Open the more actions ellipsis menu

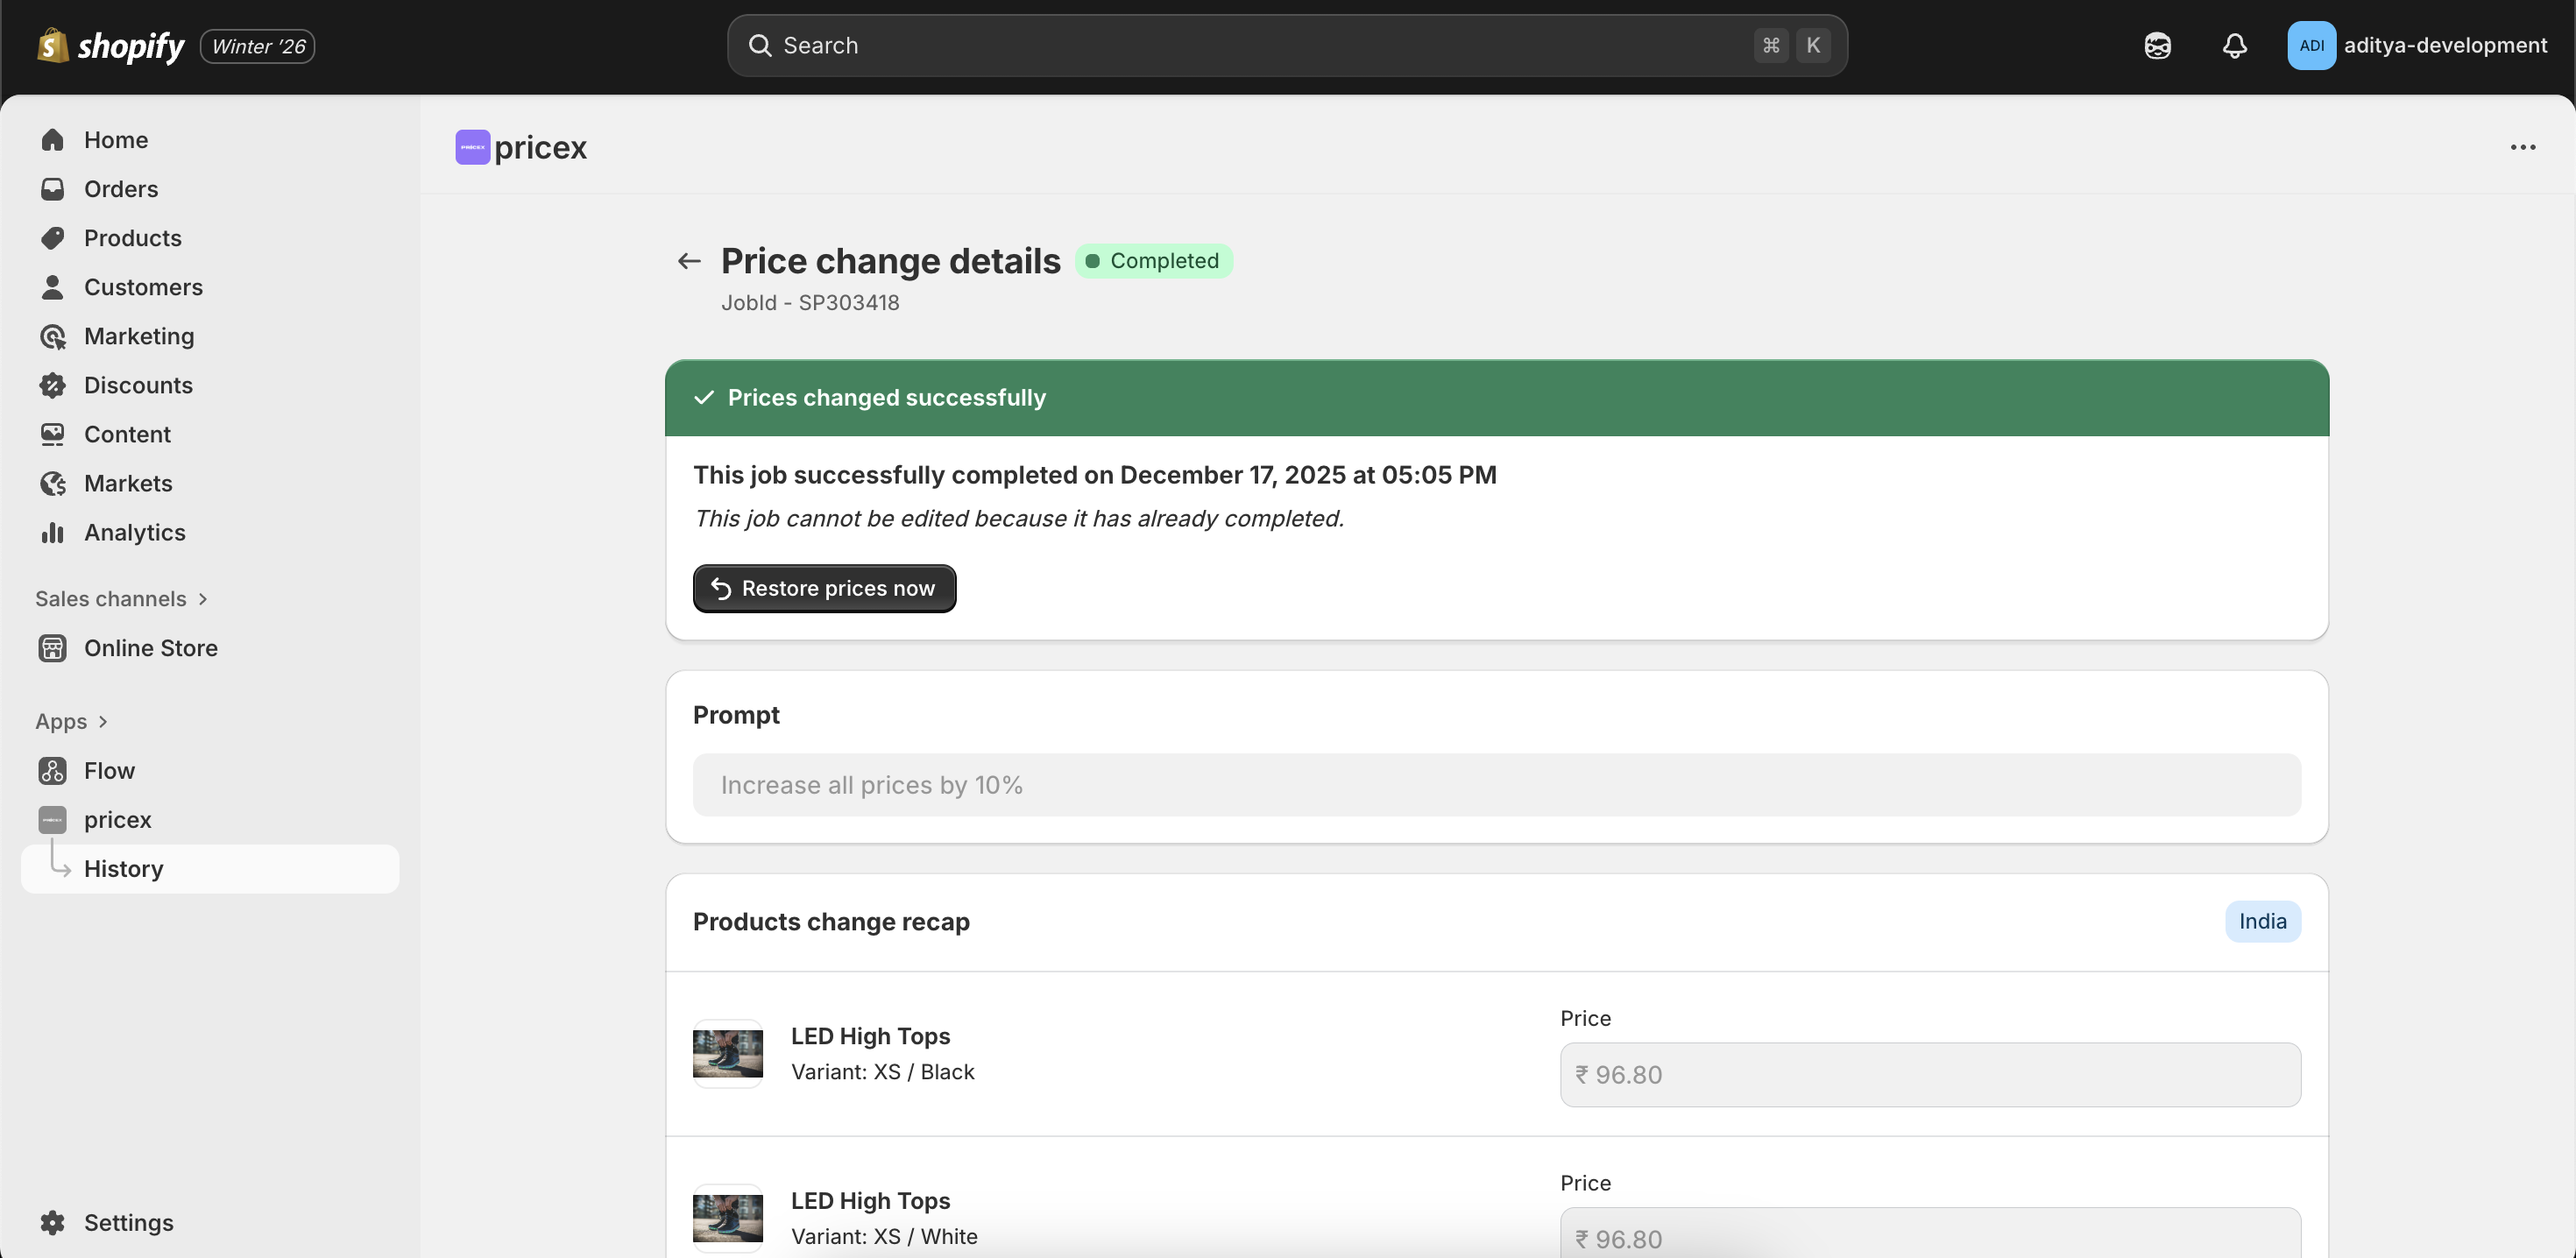point(2523,147)
